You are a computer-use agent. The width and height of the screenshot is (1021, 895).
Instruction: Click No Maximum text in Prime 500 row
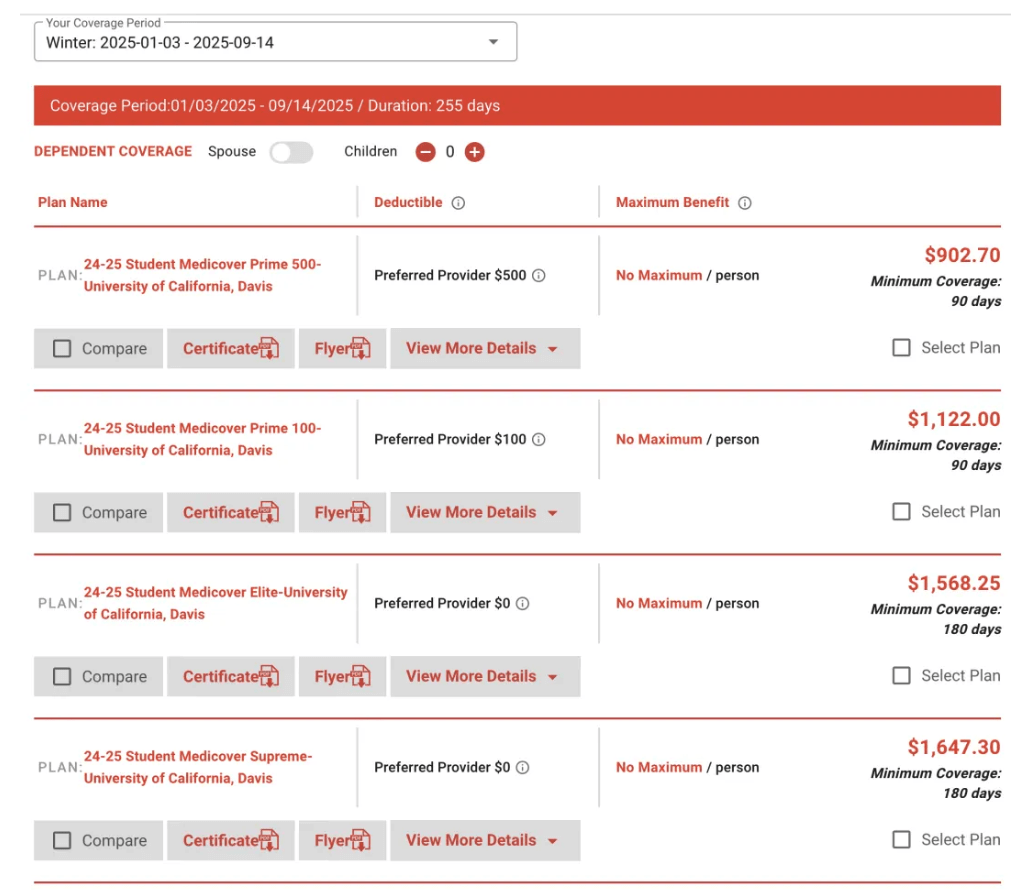point(659,276)
